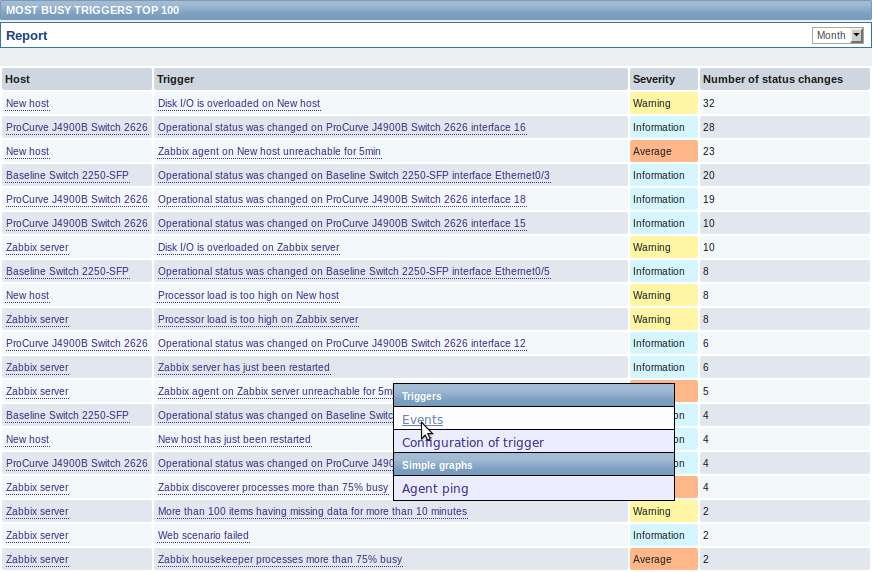
Task: Click 'More than 100 items having missing data' trigger
Action: pos(312,512)
